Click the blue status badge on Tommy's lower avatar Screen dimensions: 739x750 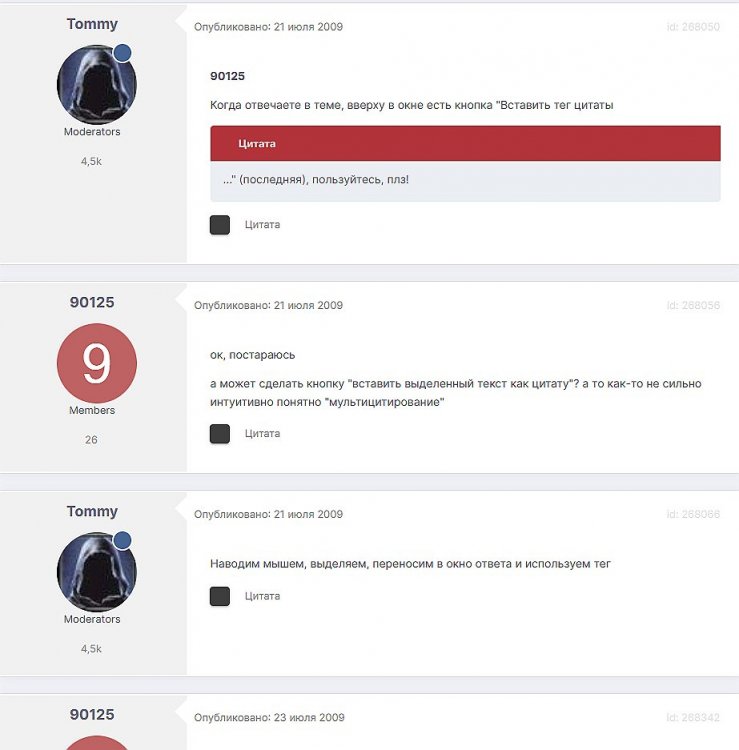coord(123,540)
